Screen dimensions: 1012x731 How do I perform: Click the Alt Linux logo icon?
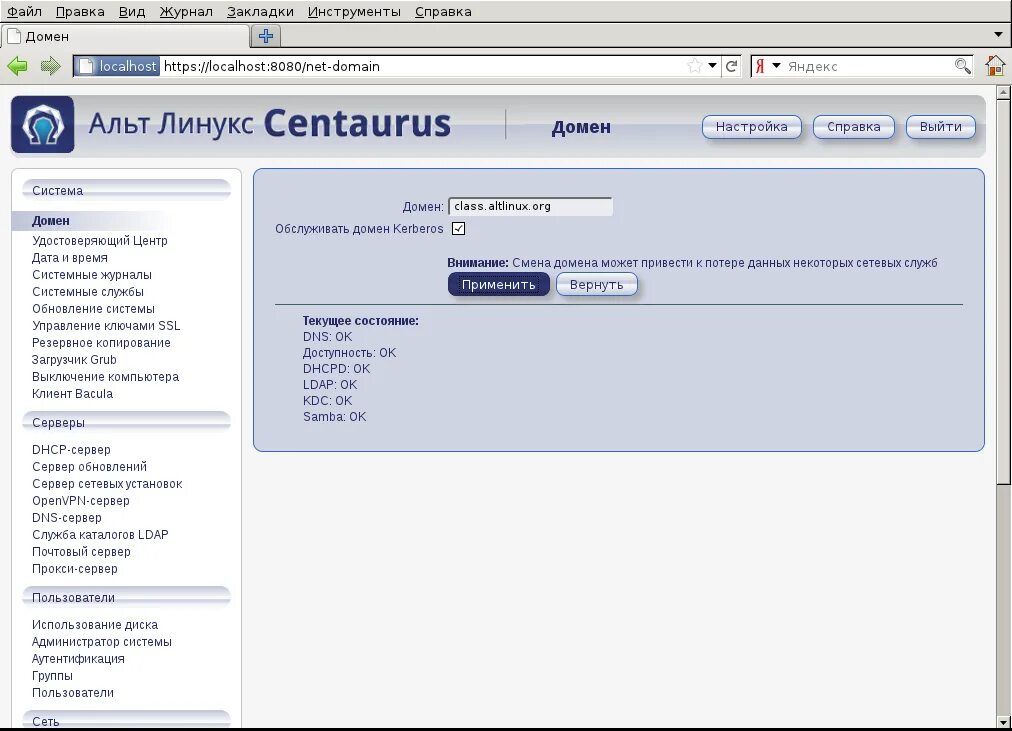click(x=43, y=125)
